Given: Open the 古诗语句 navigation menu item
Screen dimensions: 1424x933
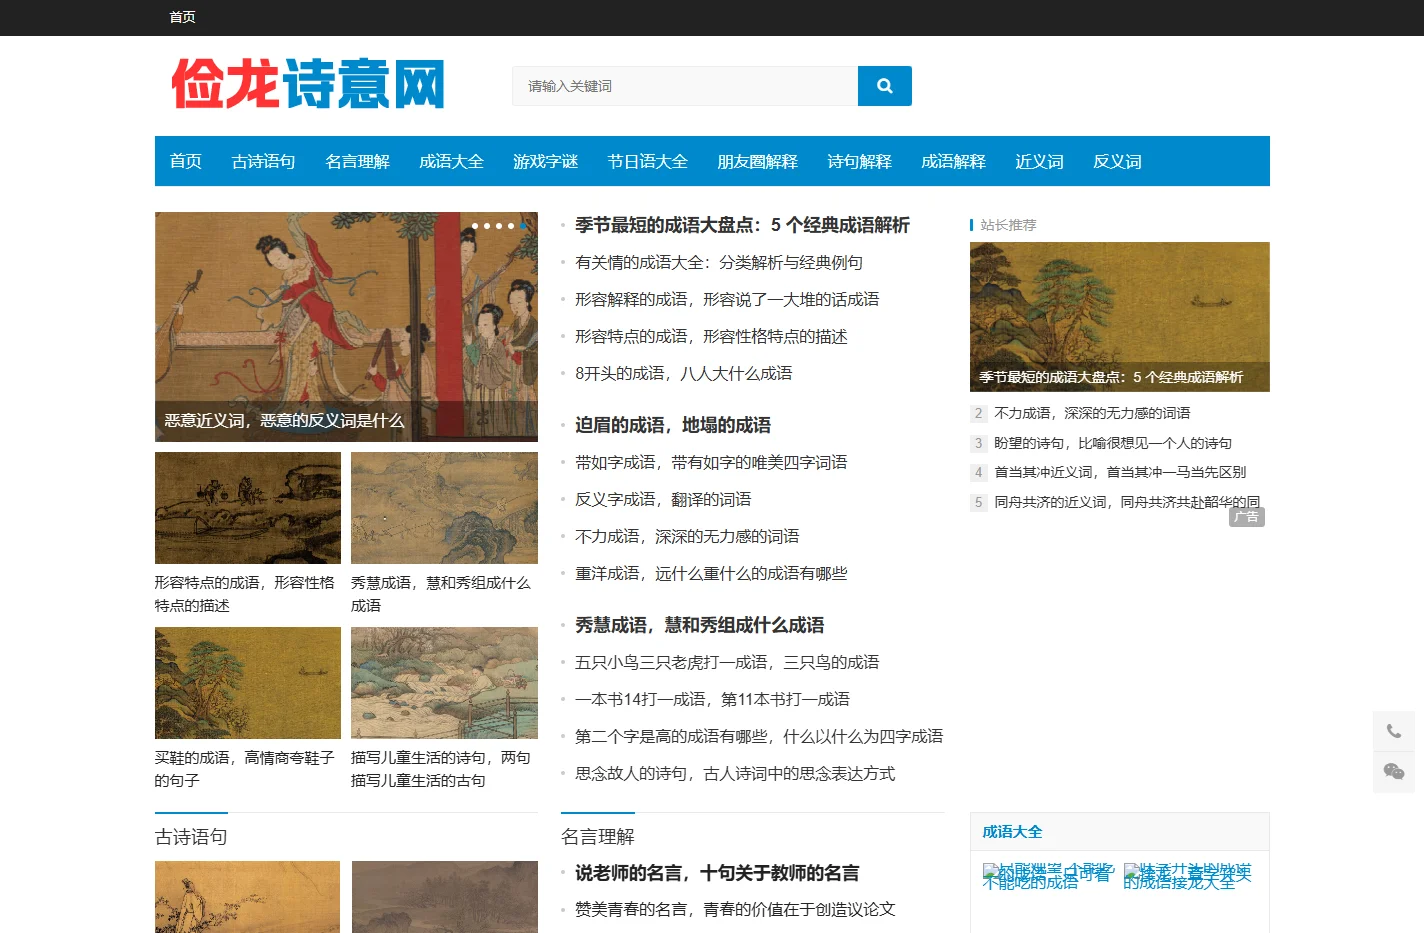Looking at the screenshot, I should pos(263,161).
